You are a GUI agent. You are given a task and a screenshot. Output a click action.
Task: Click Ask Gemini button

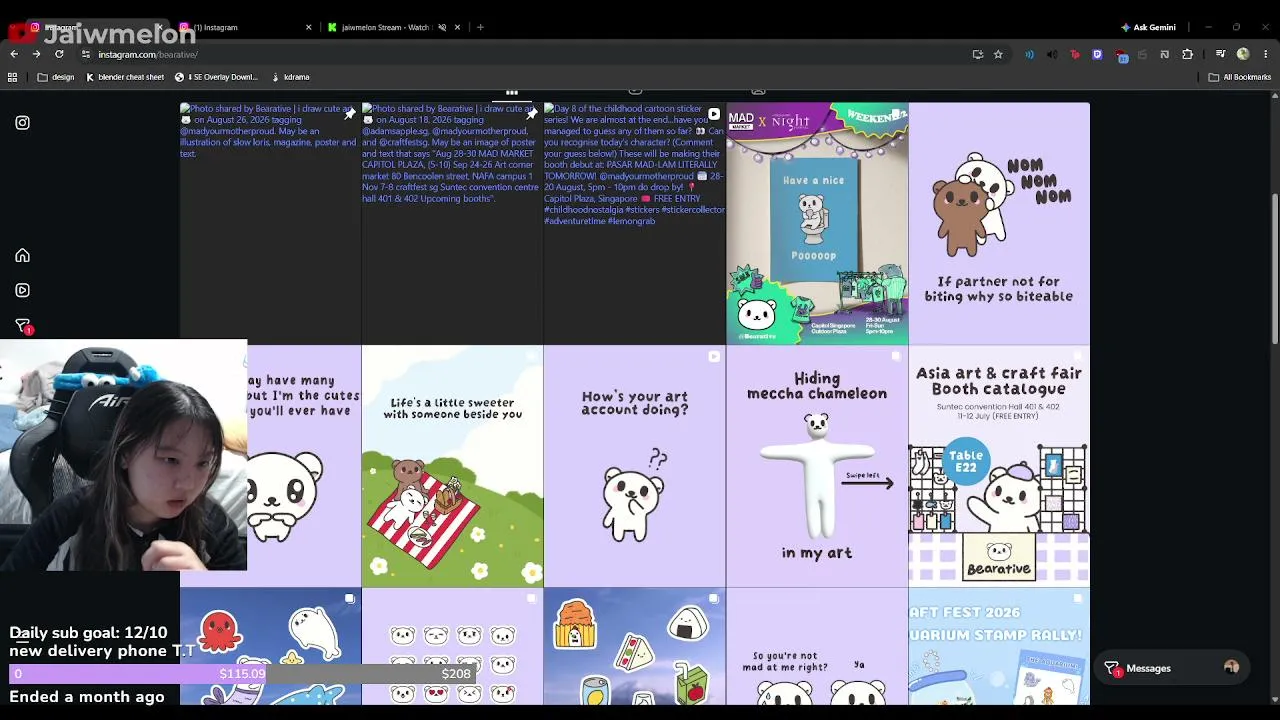pos(1148,27)
